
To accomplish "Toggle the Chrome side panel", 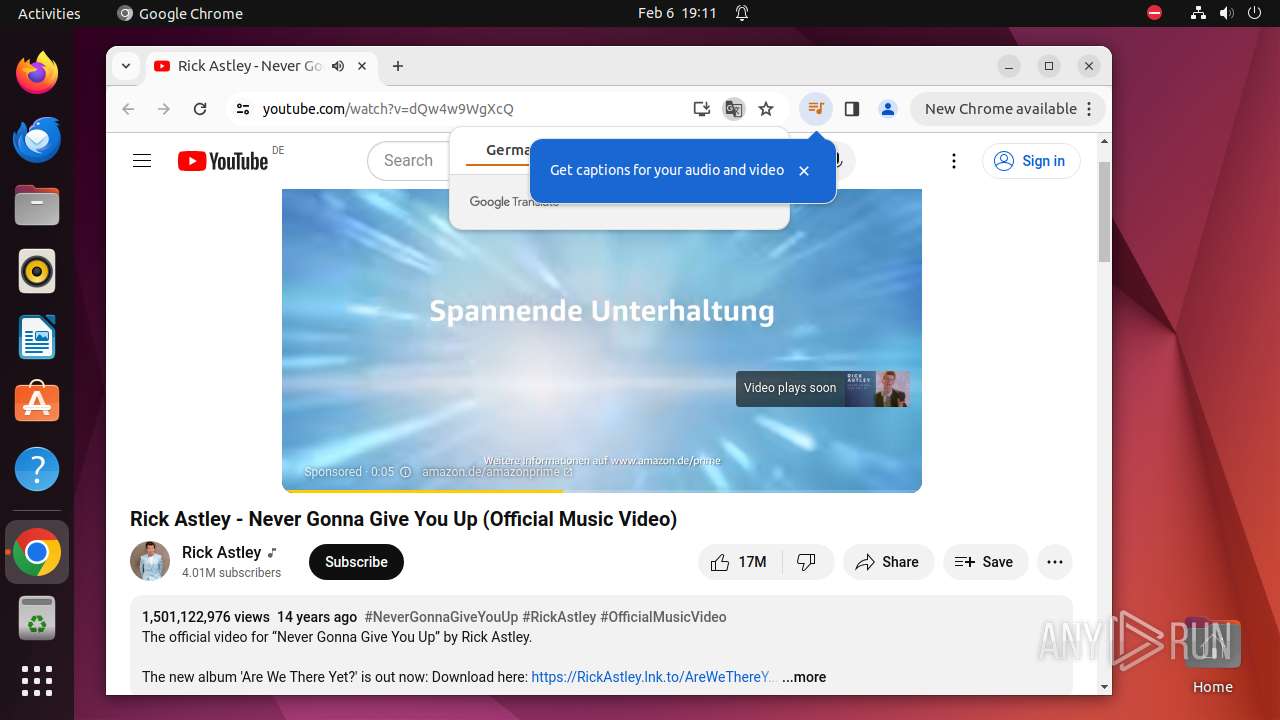I will (852, 109).
